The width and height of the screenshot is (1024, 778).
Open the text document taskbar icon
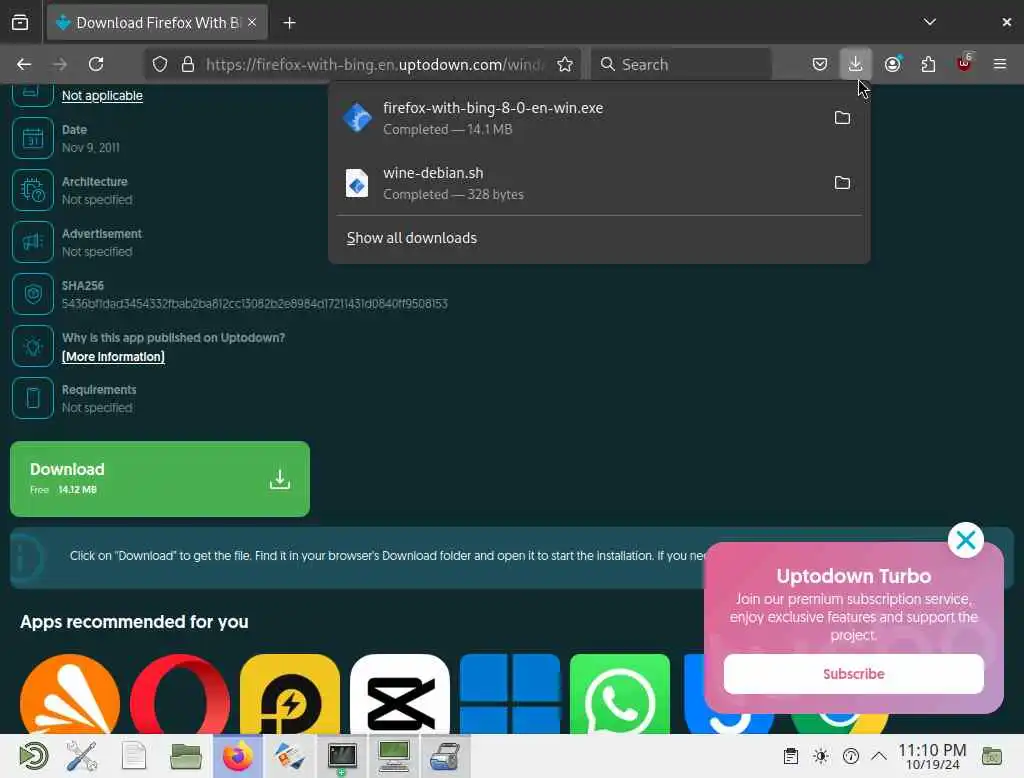tap(134, 756)
